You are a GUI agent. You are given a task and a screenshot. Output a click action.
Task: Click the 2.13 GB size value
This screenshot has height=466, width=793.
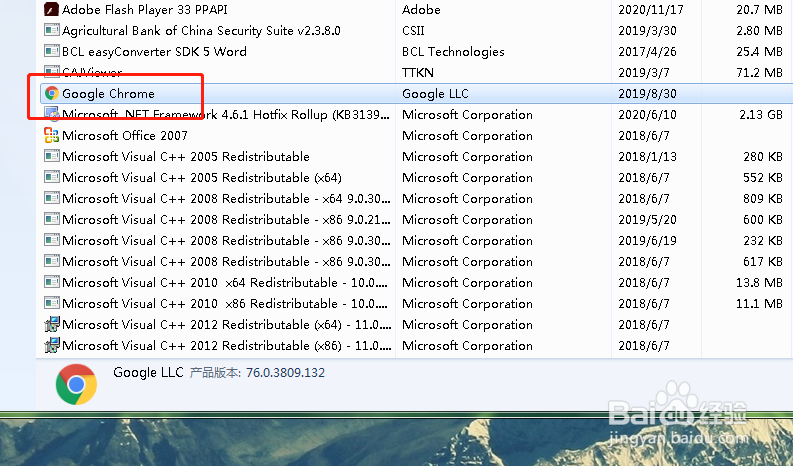point(761,115)
